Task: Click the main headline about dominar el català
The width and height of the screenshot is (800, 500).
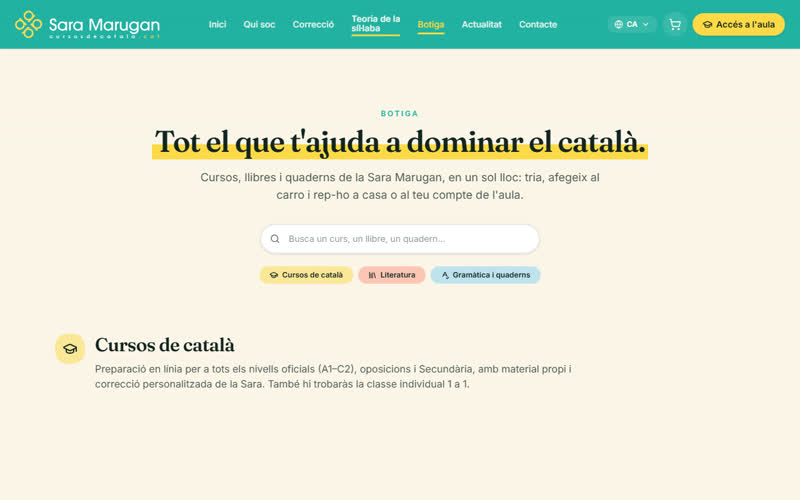Action: pyautogui.click(x=400, y=142)
